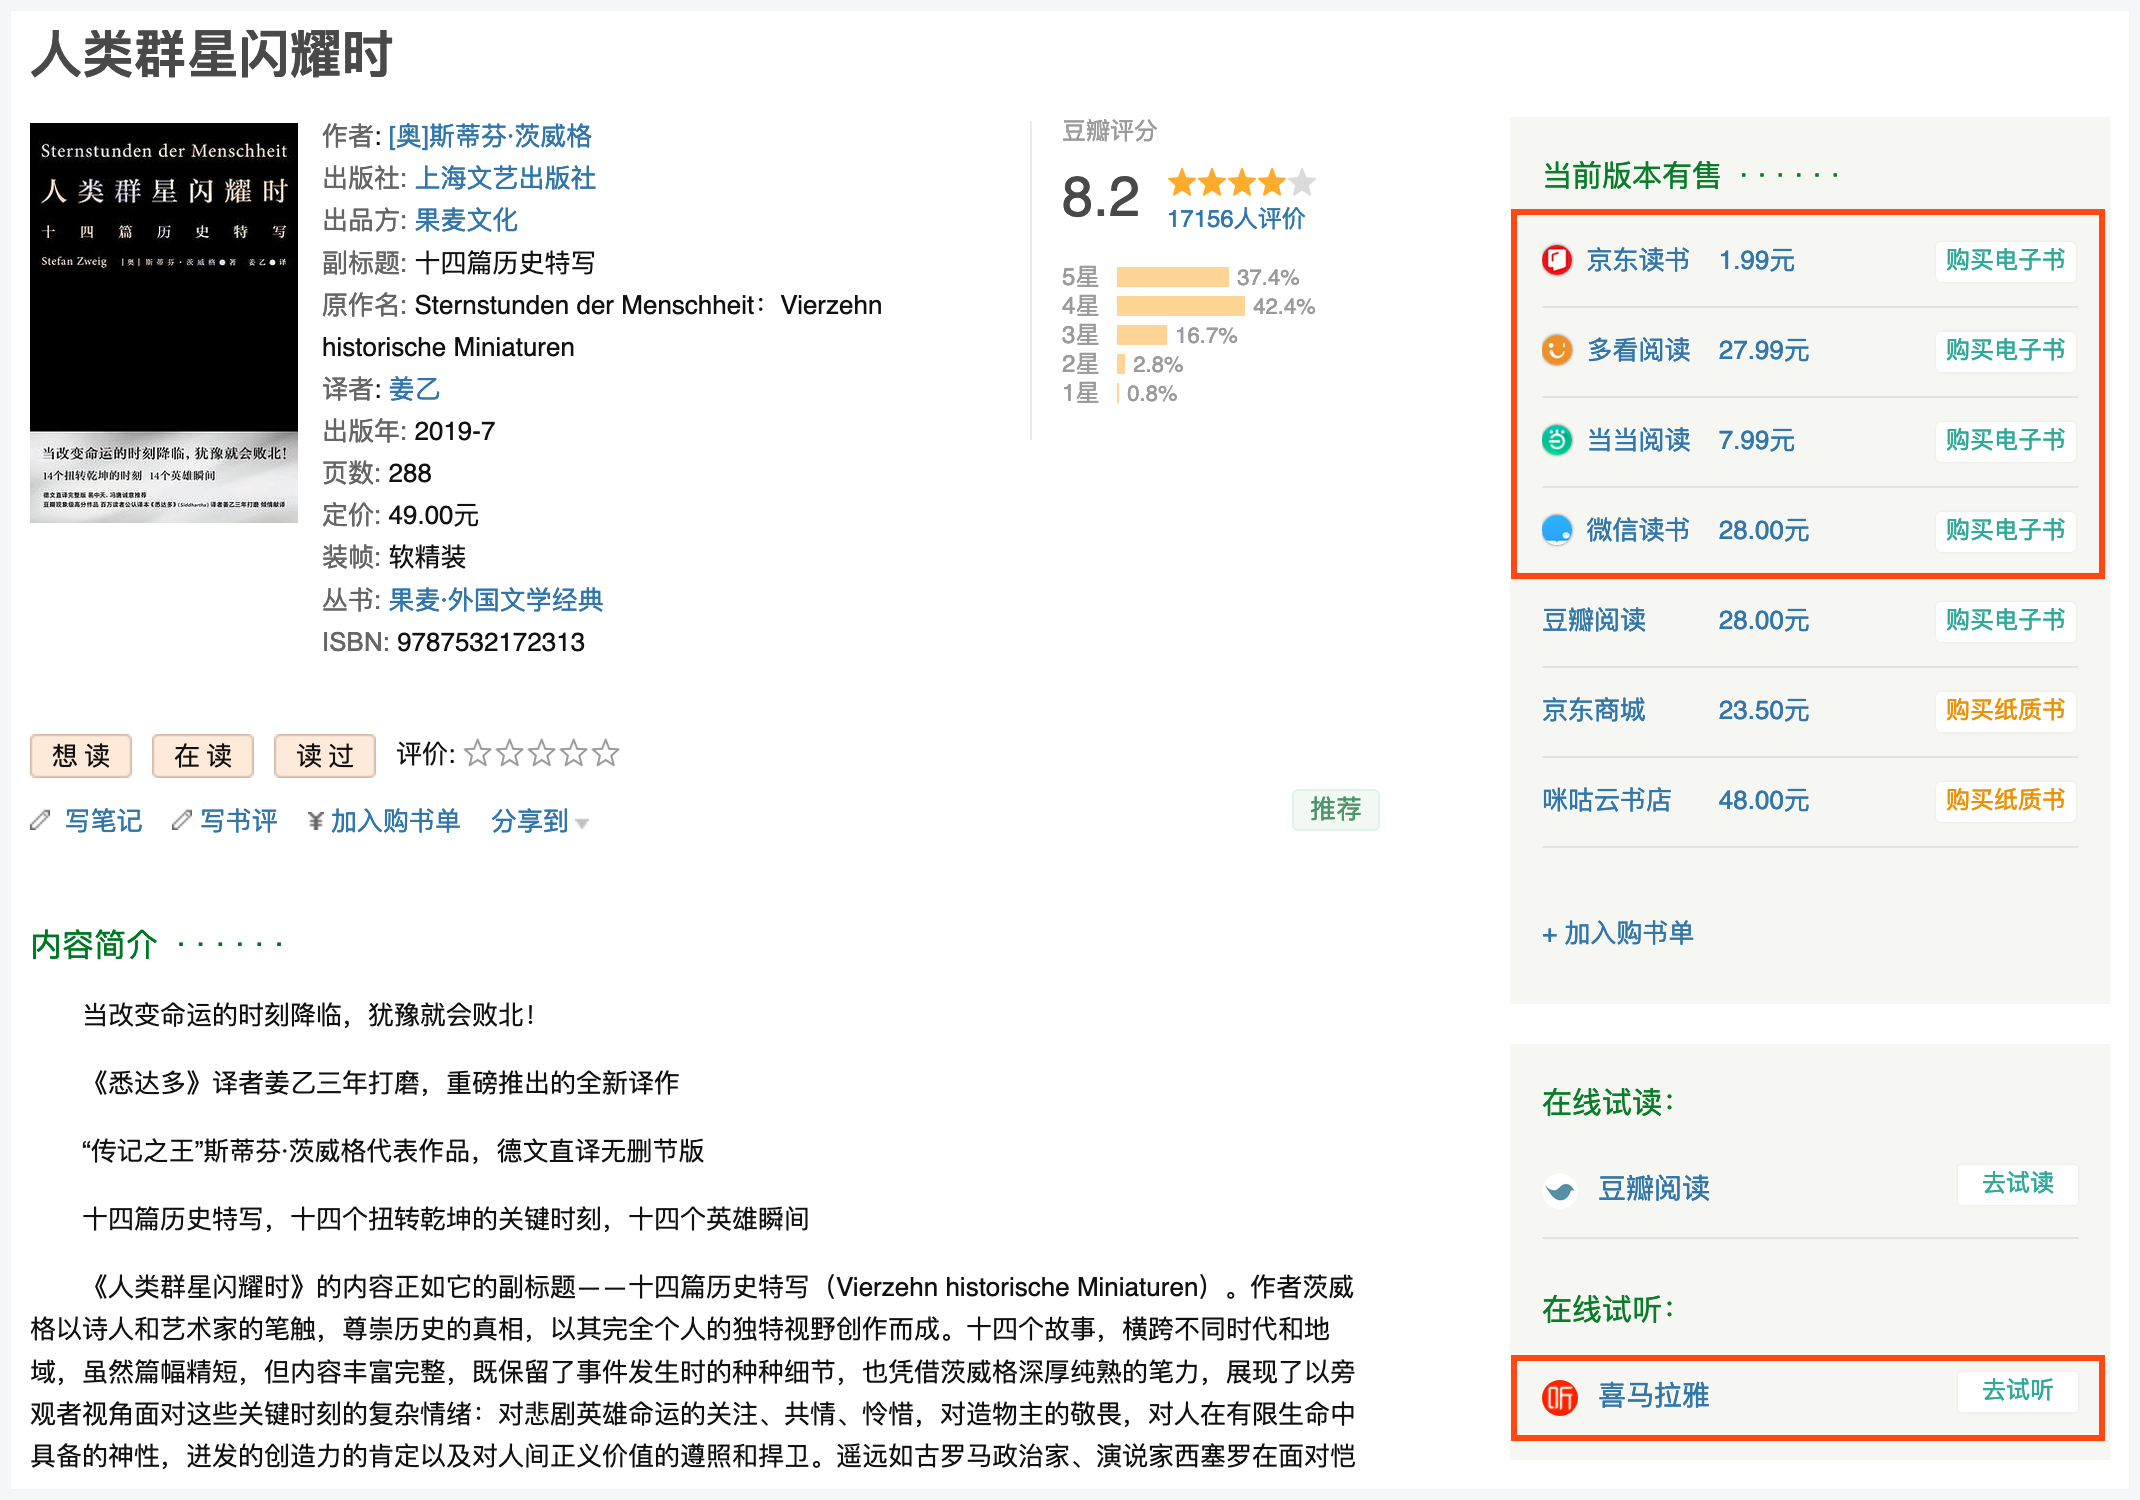Image resolution: width=2140 pixels, height=1500 pixels.
Task: Click 去试听 on 喜马拉雅 row
Action: pyautogui.click(x=2017, y=1390)
